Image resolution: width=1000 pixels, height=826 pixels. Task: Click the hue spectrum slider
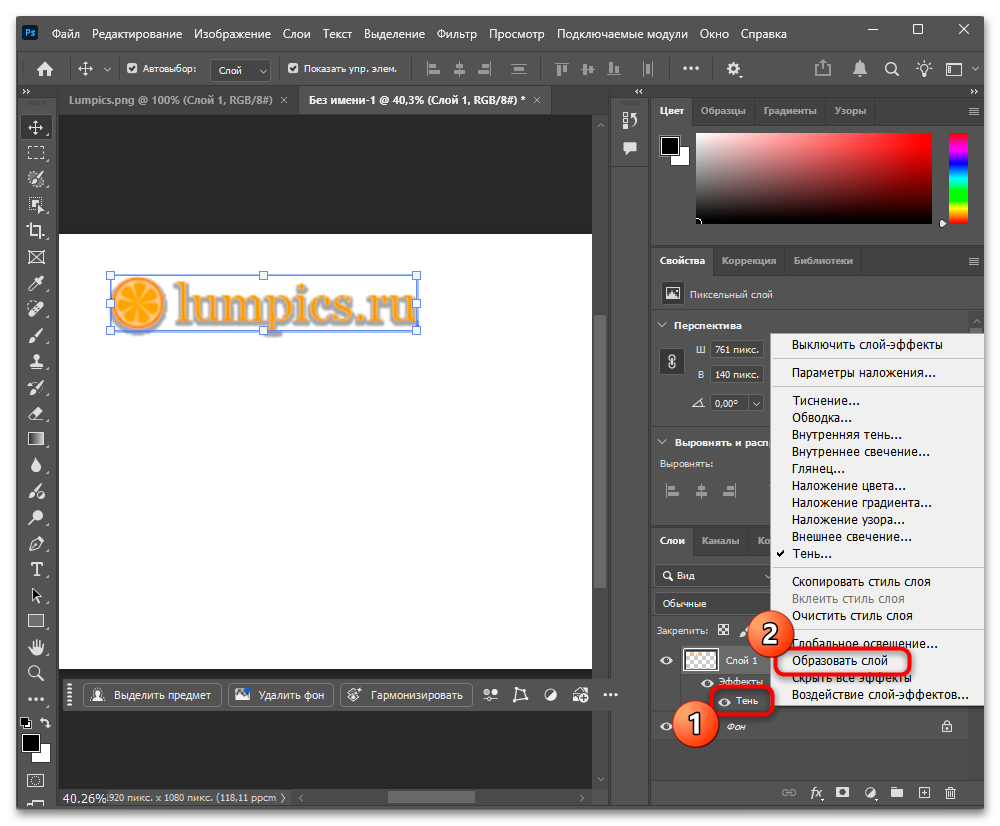pos(958,179)
